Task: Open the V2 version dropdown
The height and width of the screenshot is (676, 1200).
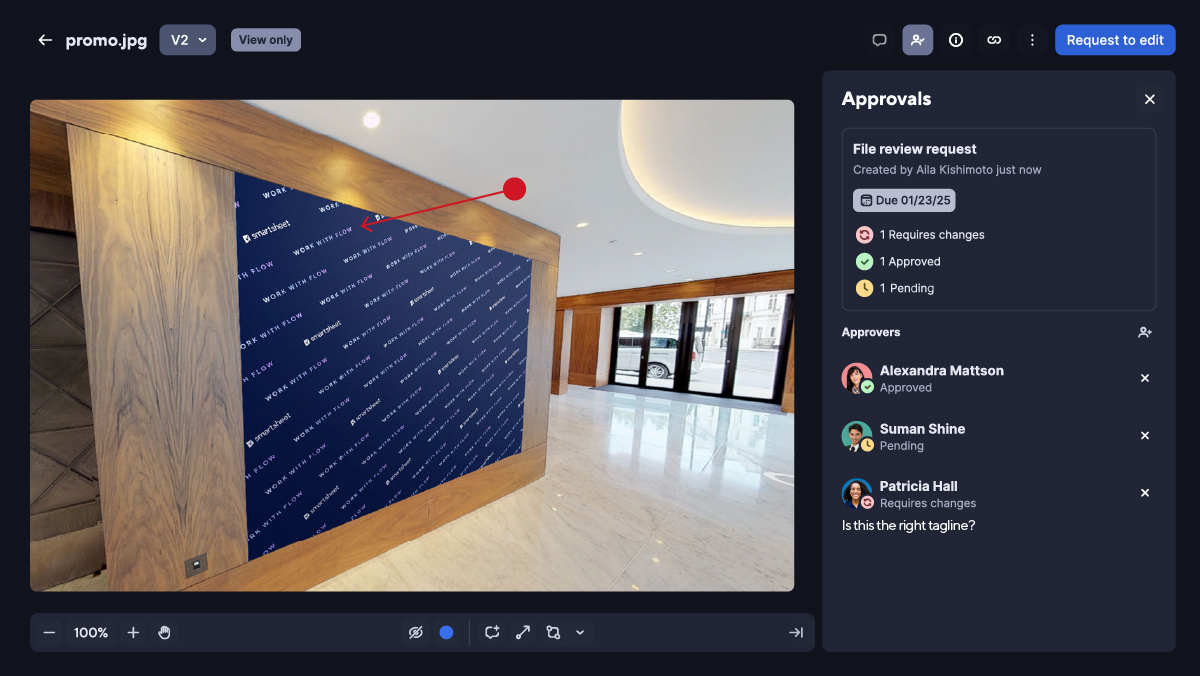Action: [188, 40]
